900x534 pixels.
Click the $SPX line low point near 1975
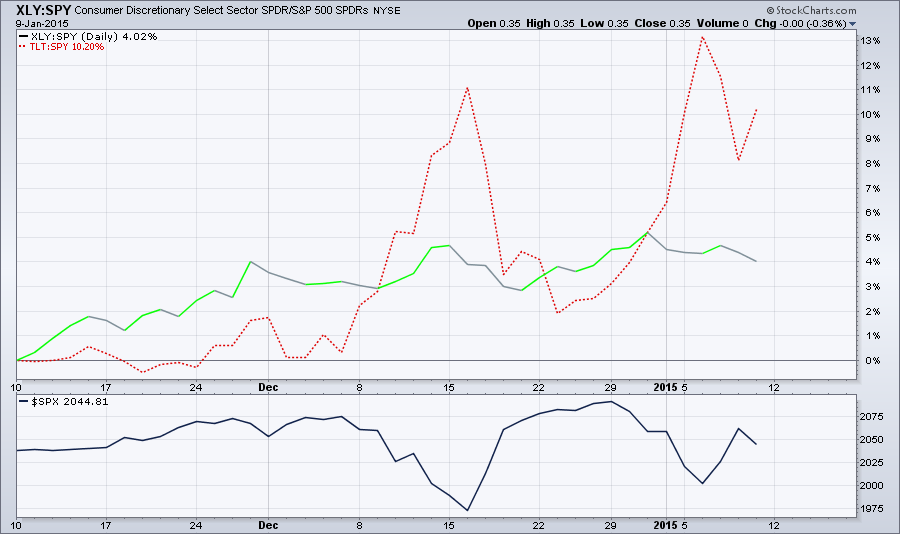pyautogui.click(x=467, y=510)
